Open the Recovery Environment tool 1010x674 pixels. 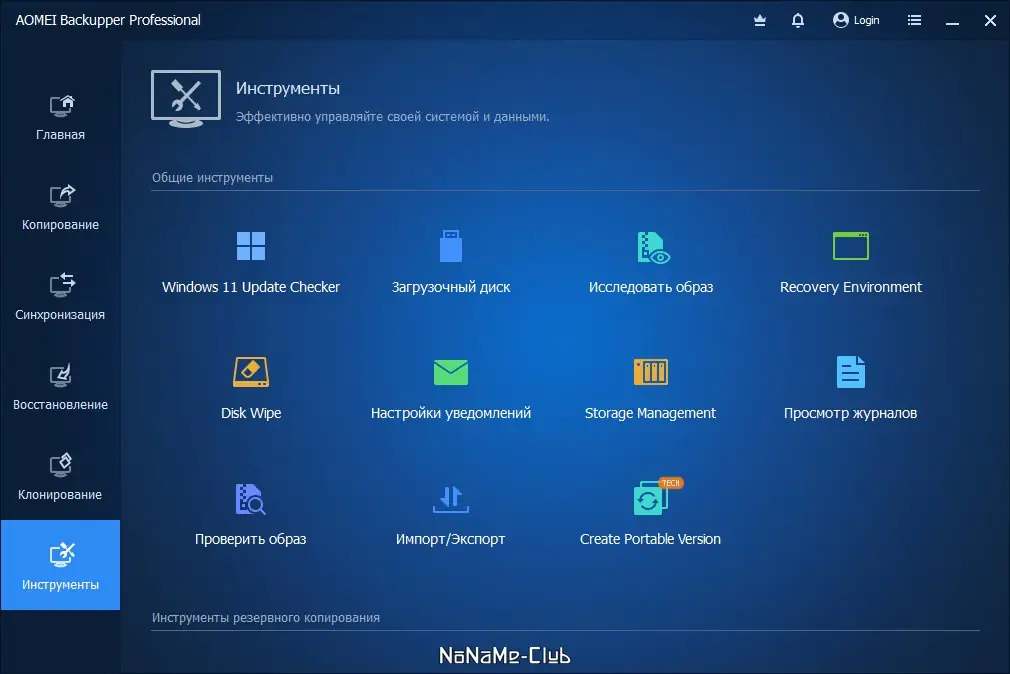coord(850,263)
